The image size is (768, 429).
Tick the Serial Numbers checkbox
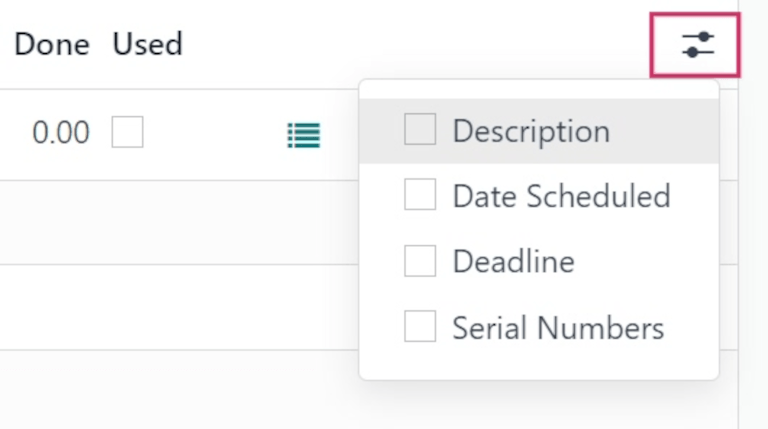coord(420,326)
